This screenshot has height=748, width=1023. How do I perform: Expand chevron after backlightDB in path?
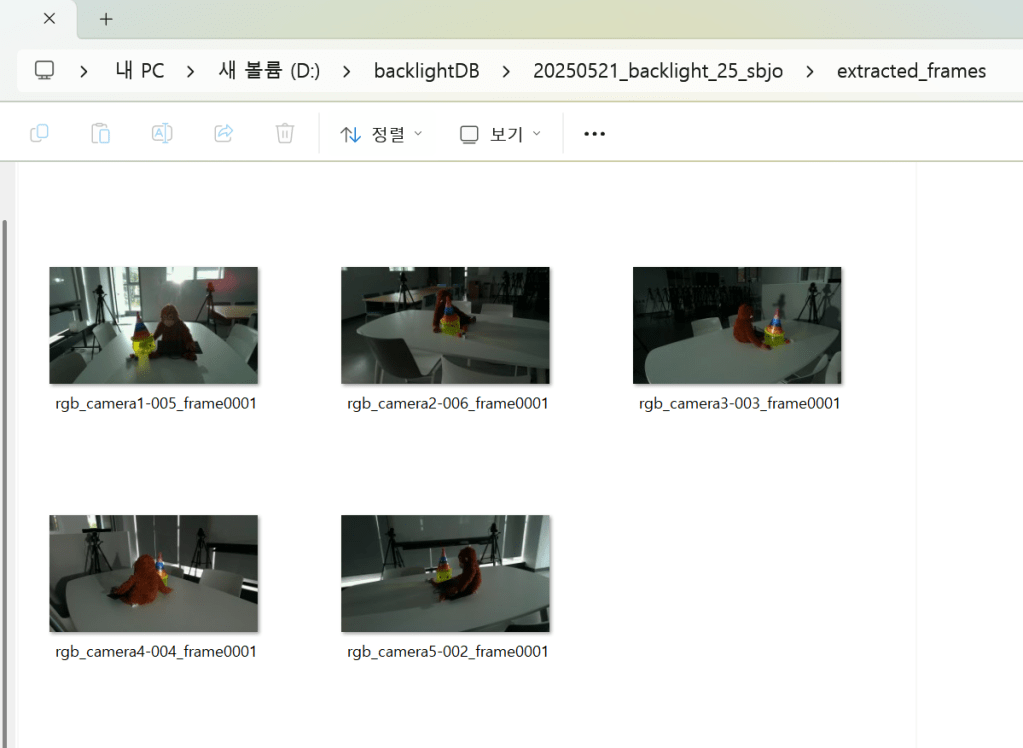point(506,71)
